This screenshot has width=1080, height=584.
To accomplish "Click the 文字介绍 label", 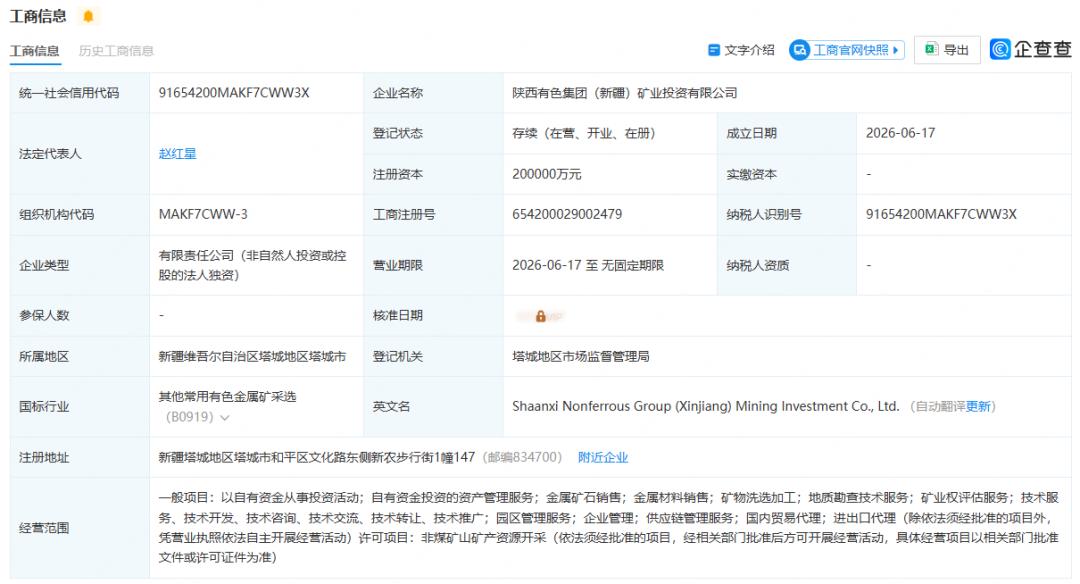I will [x=749, y=50].
